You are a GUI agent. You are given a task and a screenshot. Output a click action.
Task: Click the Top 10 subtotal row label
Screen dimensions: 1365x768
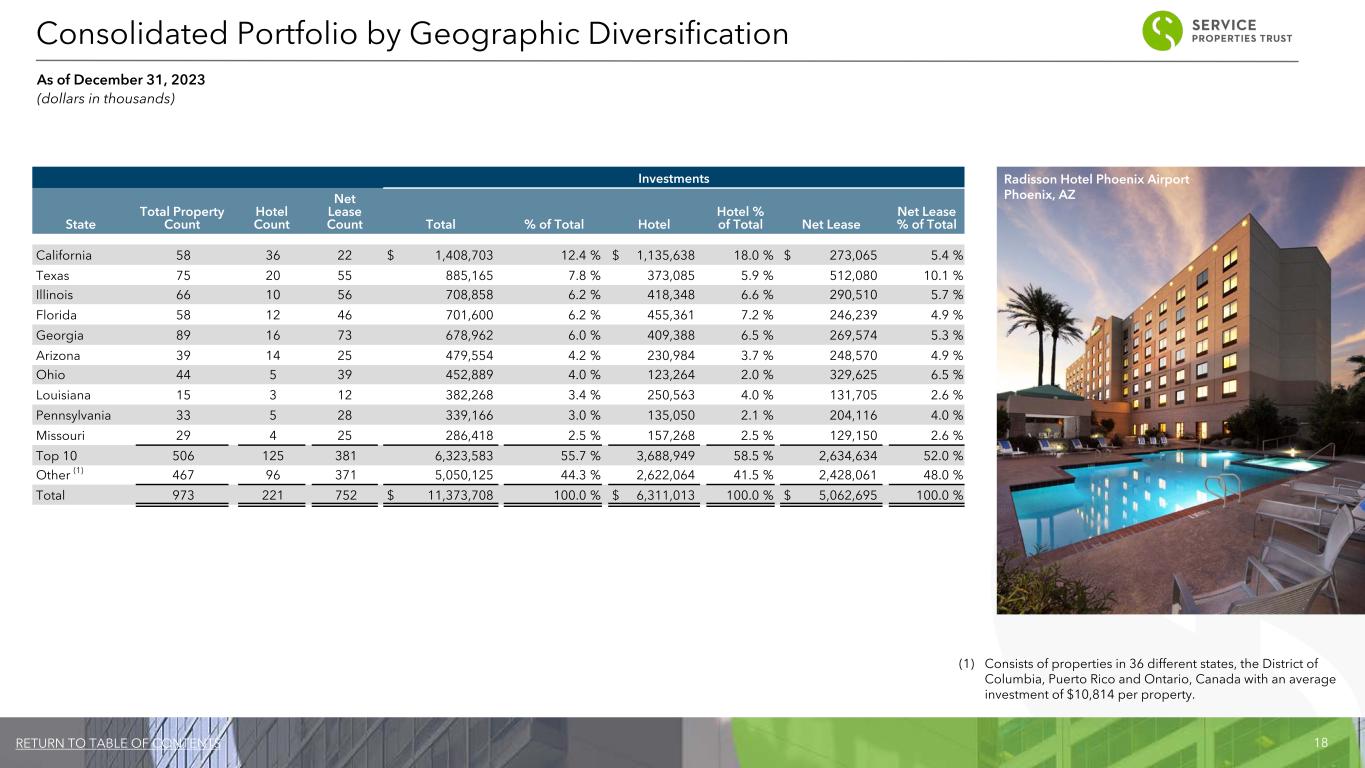[x=54, y=456]
